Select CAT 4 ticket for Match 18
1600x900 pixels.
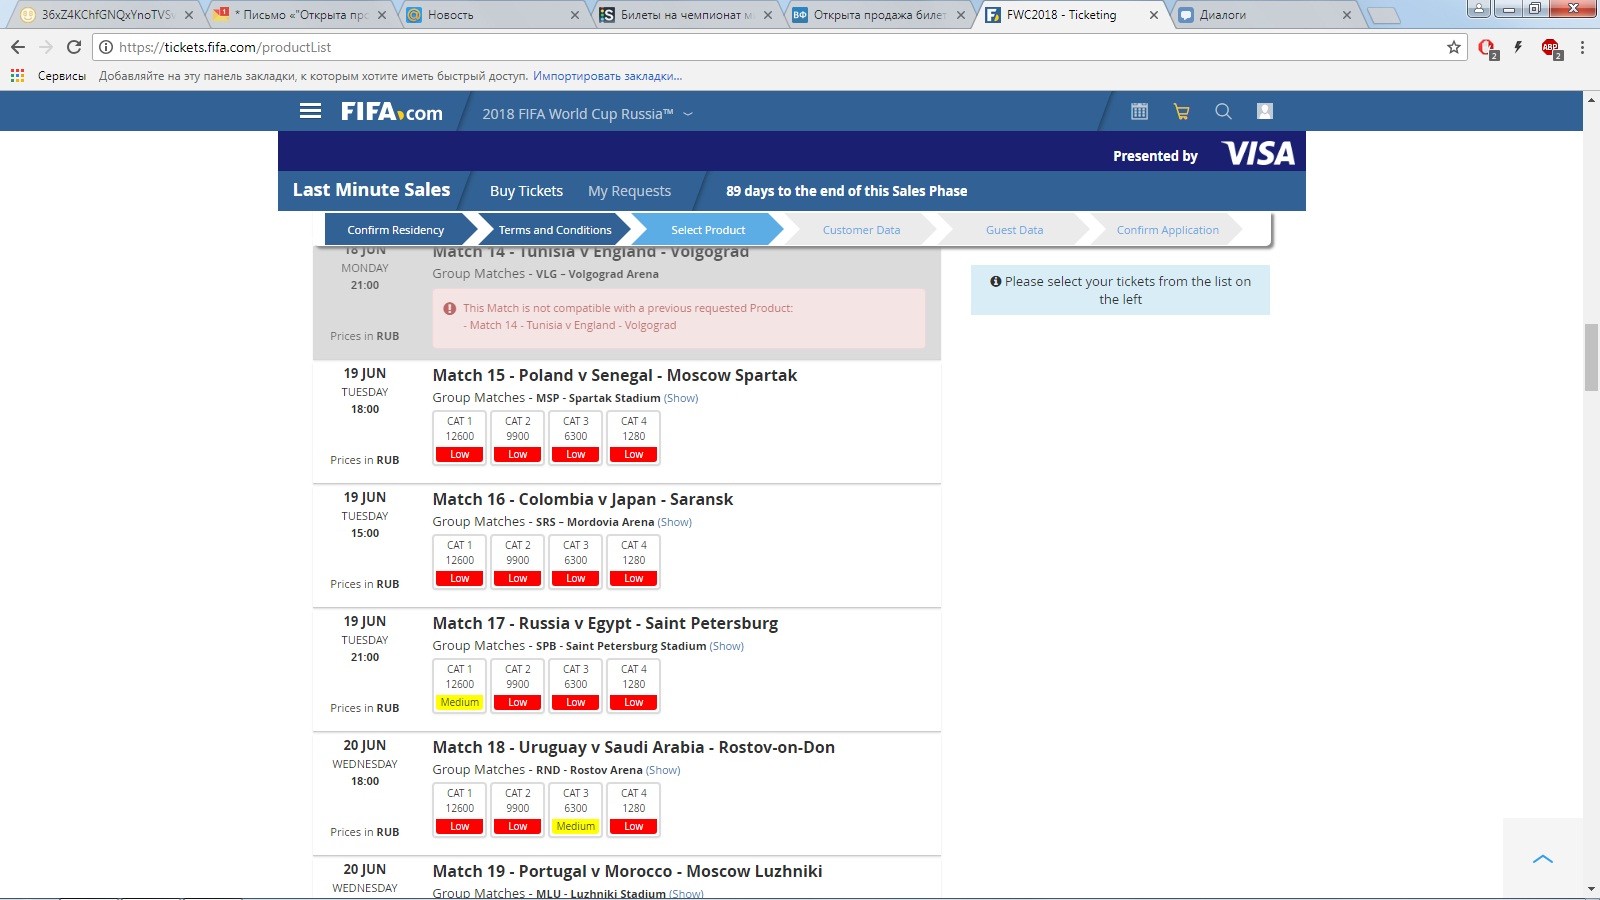click(634, 810)
